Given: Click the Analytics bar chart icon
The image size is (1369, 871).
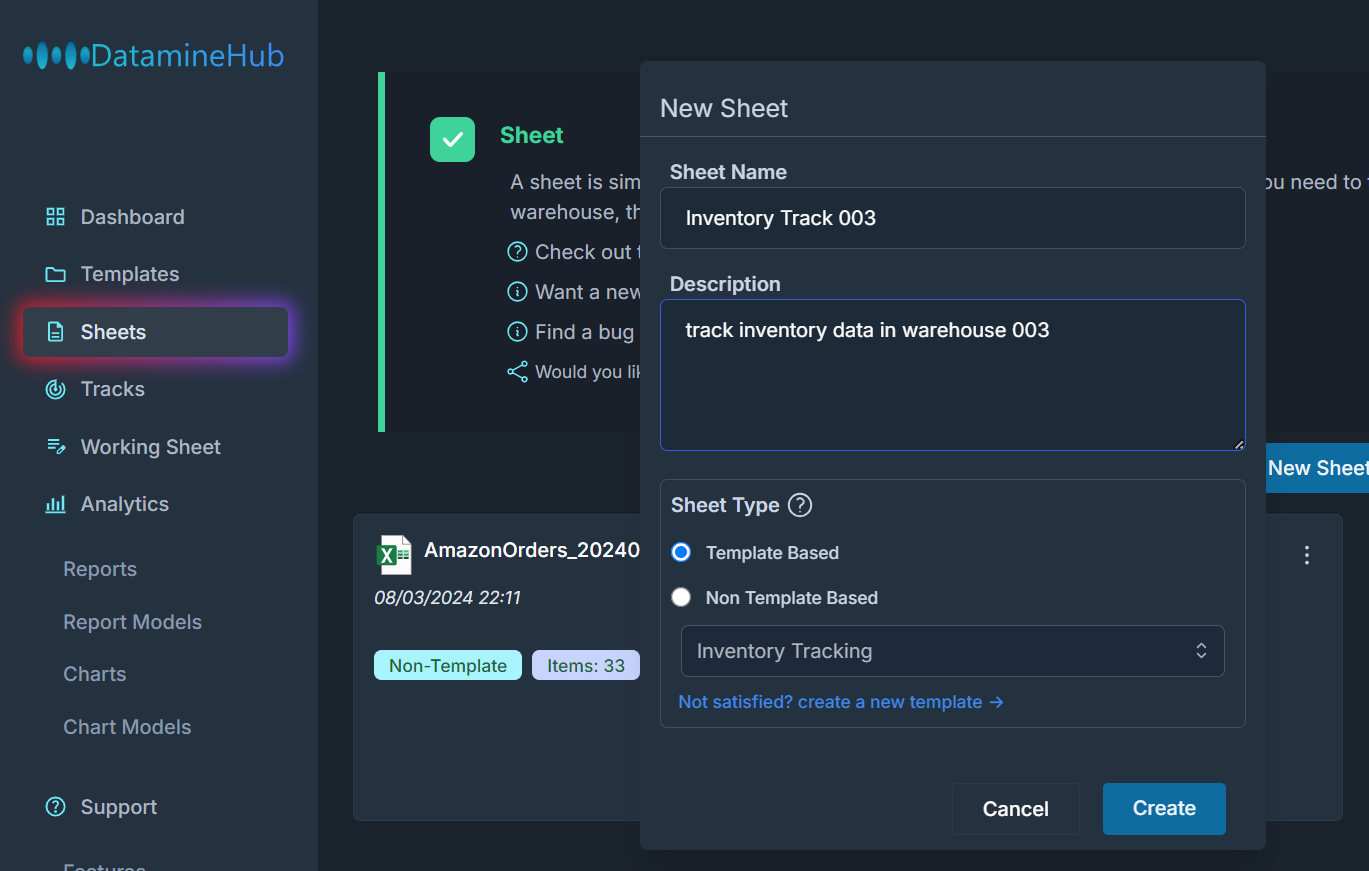Looking at the screenshot, I should tap(56, 504).
